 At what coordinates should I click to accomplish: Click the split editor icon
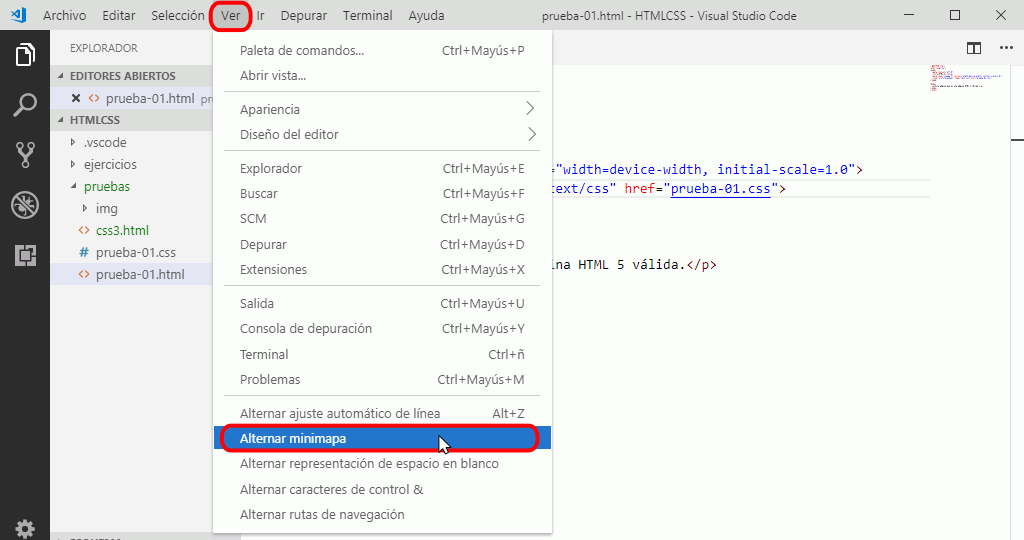pyautogui.click(x=974, y=48)
